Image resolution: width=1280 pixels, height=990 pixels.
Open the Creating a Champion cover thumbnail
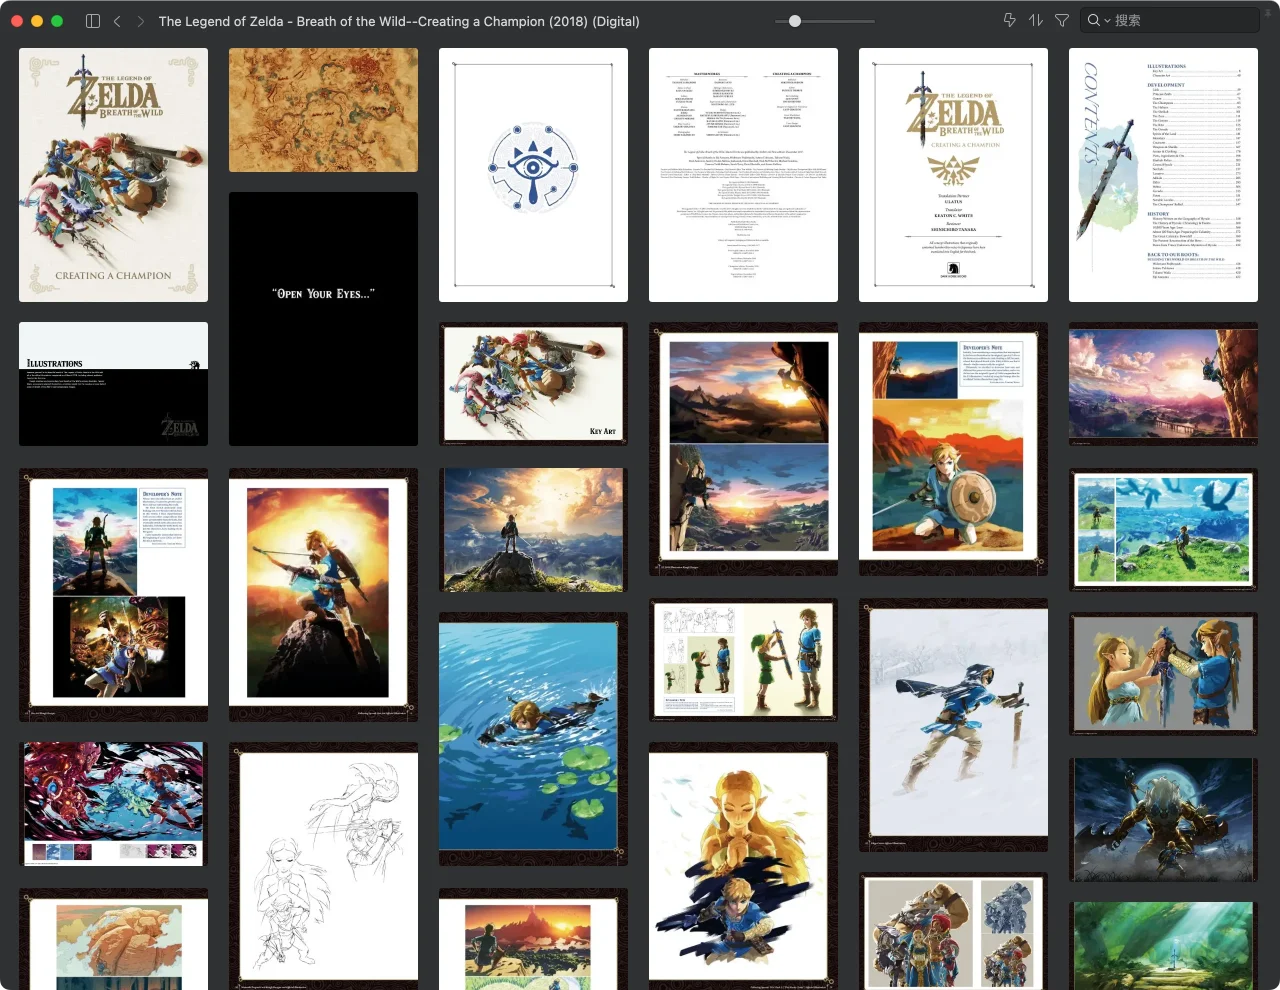point(114,175)
